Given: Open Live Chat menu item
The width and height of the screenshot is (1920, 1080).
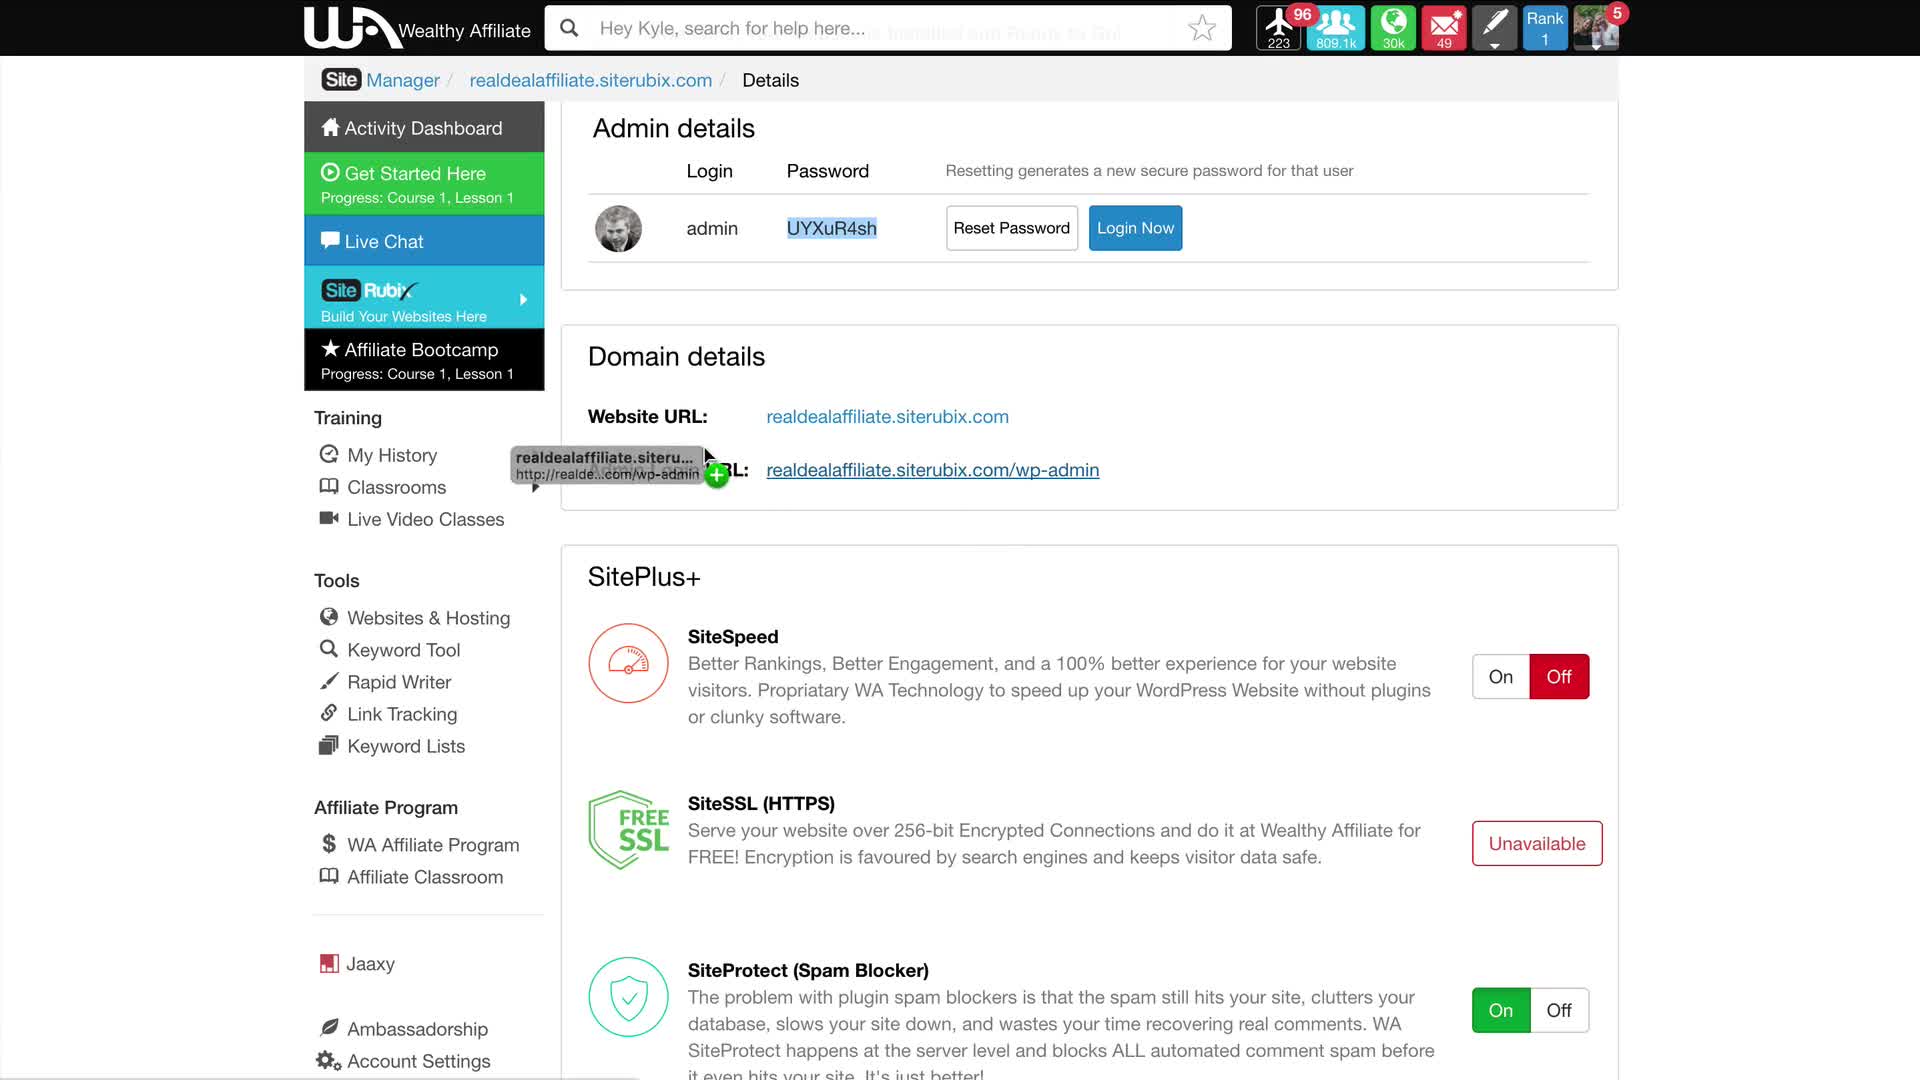Looking at the screenshot, I should point(424,241).
